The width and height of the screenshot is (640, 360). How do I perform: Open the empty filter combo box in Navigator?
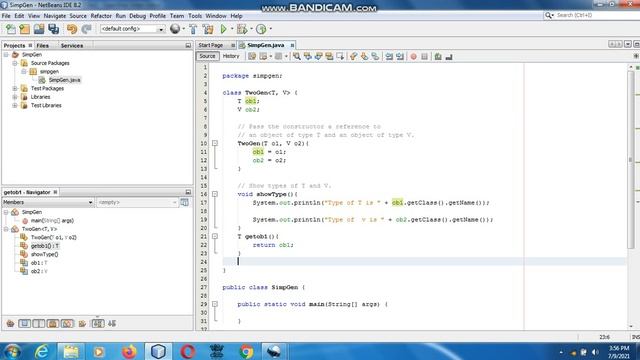(x=137, y=202)
